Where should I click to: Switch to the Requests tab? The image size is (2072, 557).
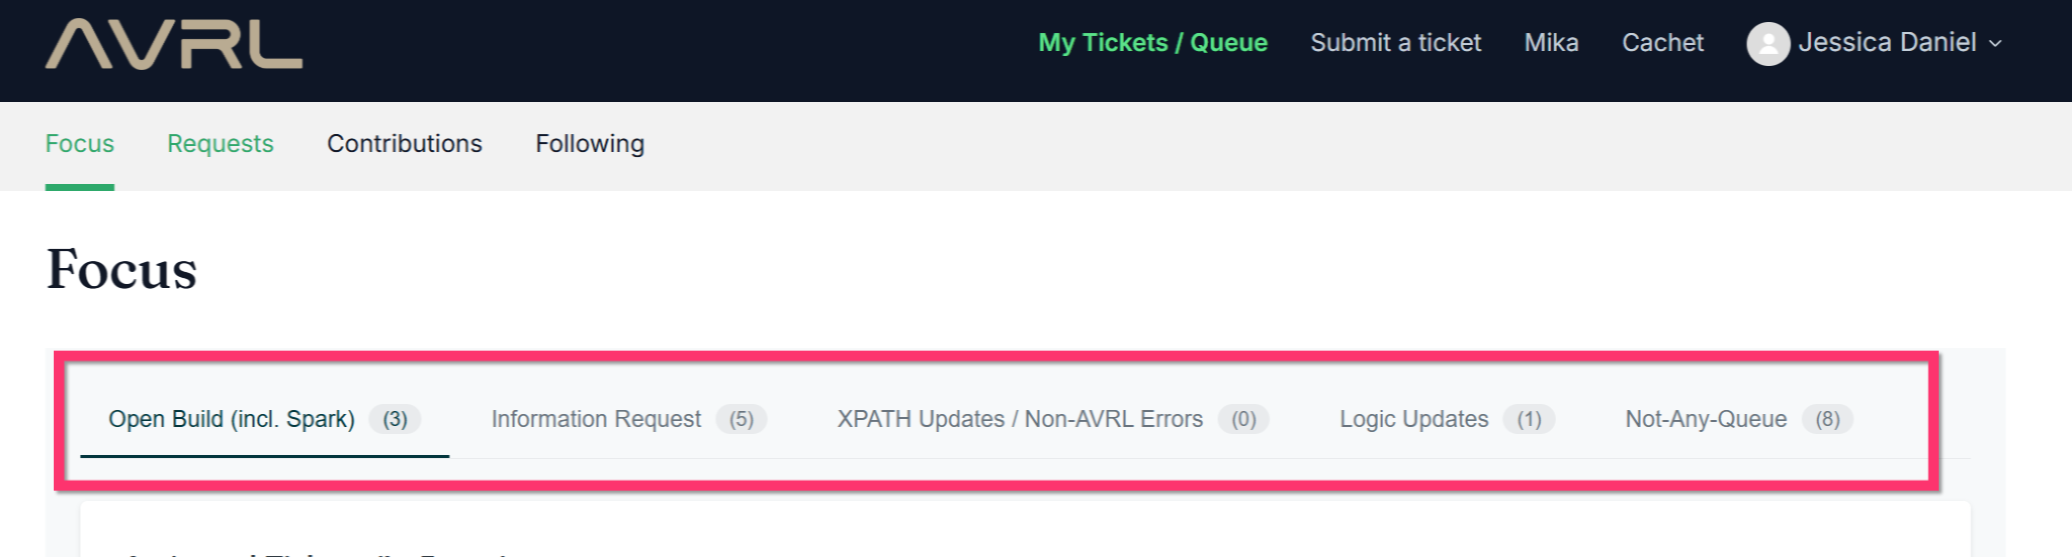pos(220,144)
